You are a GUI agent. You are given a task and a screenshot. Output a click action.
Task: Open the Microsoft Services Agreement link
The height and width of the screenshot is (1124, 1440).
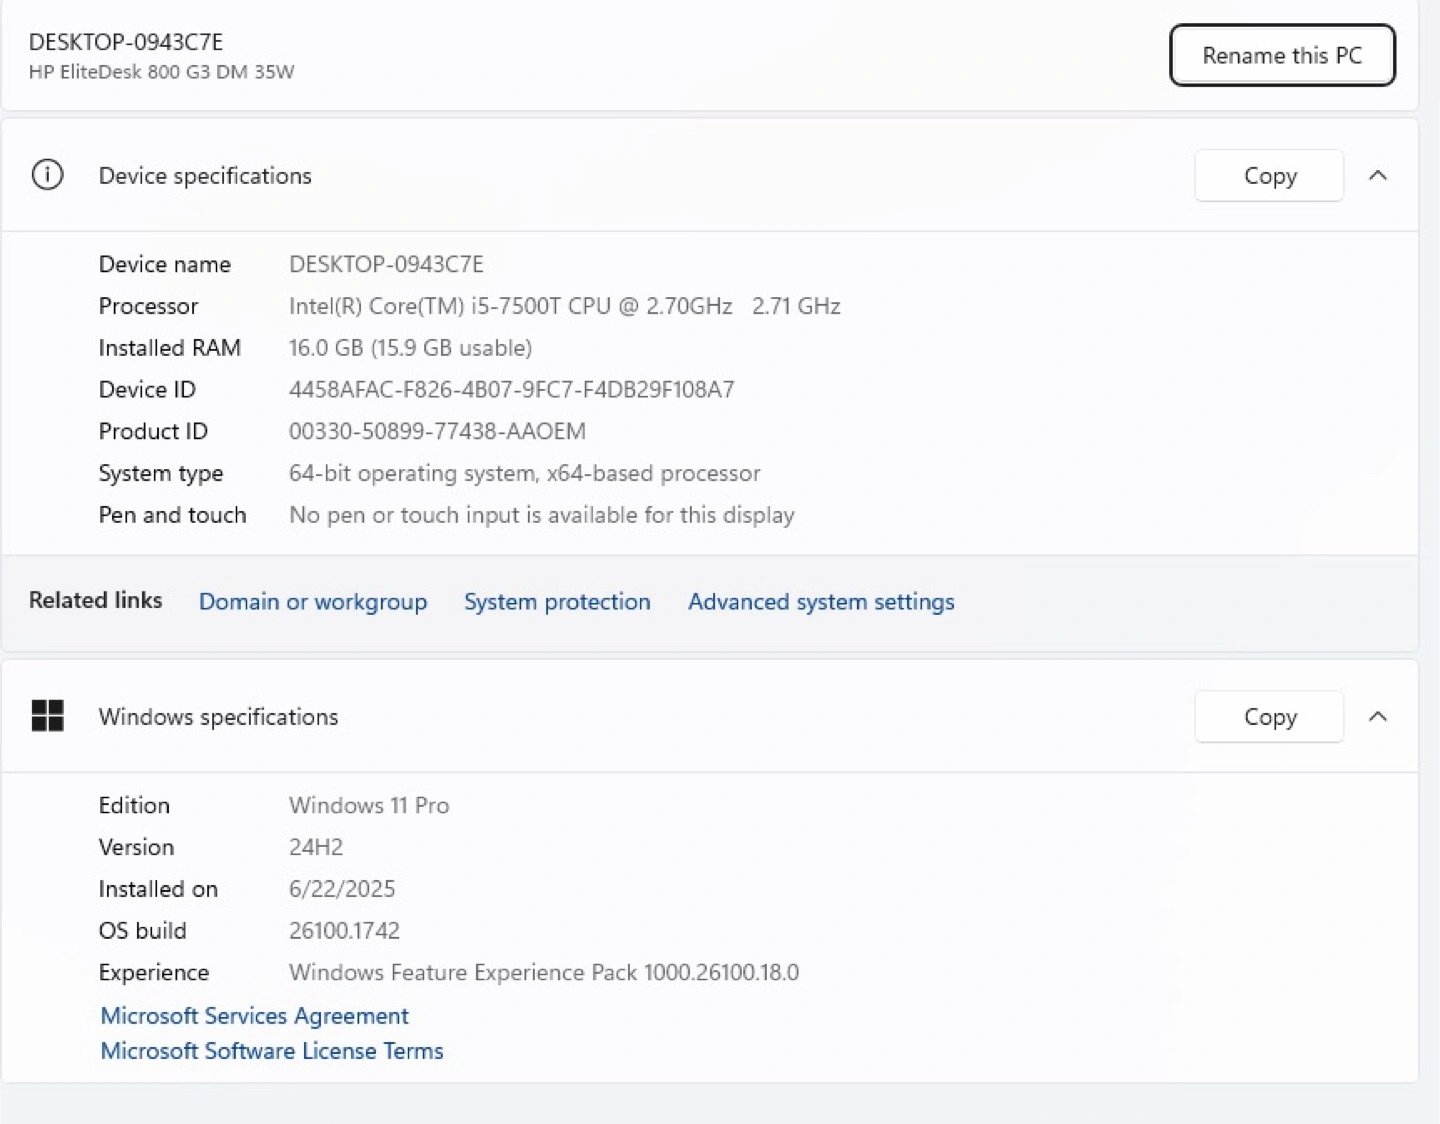pyautogui.click(x=255, y=1016)
